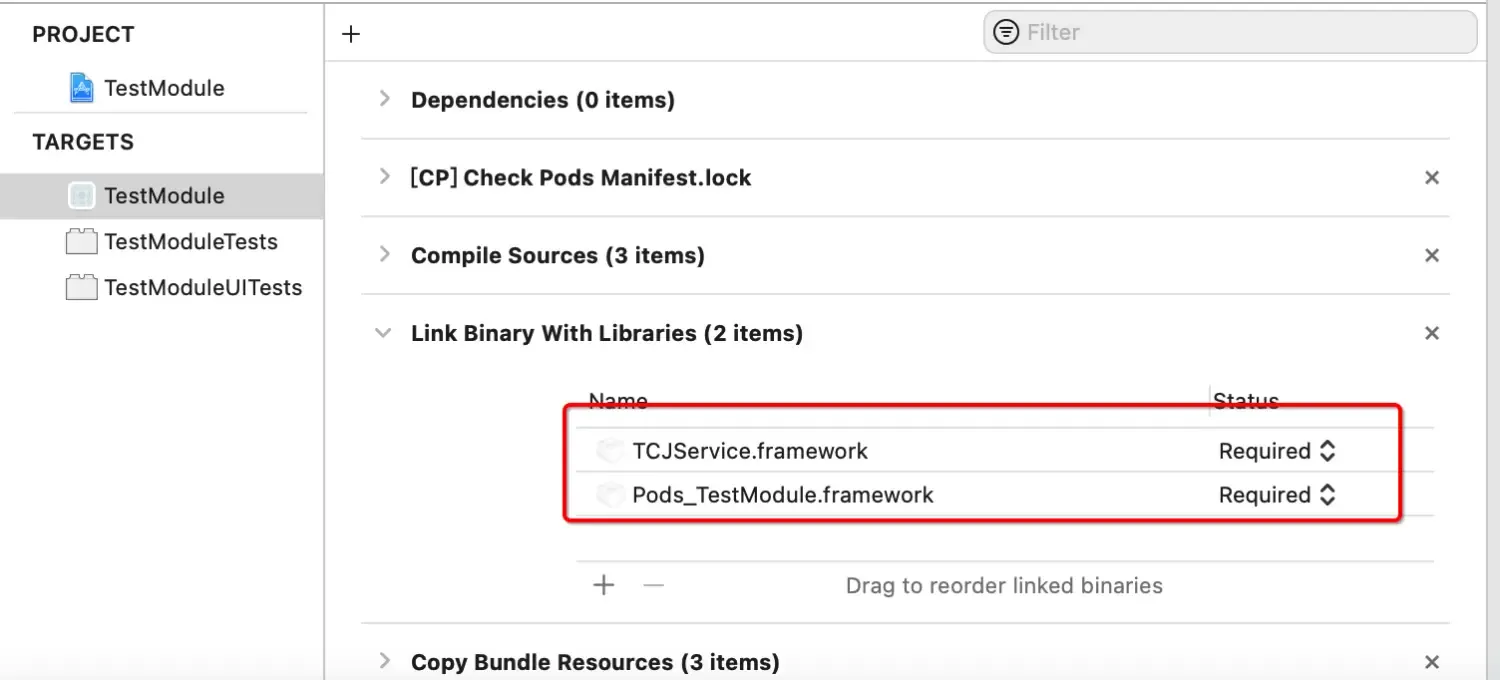Viewport: 1500px width, 680px height.
Task: Click the Filter text field
Action: [x=1240, y=32]
